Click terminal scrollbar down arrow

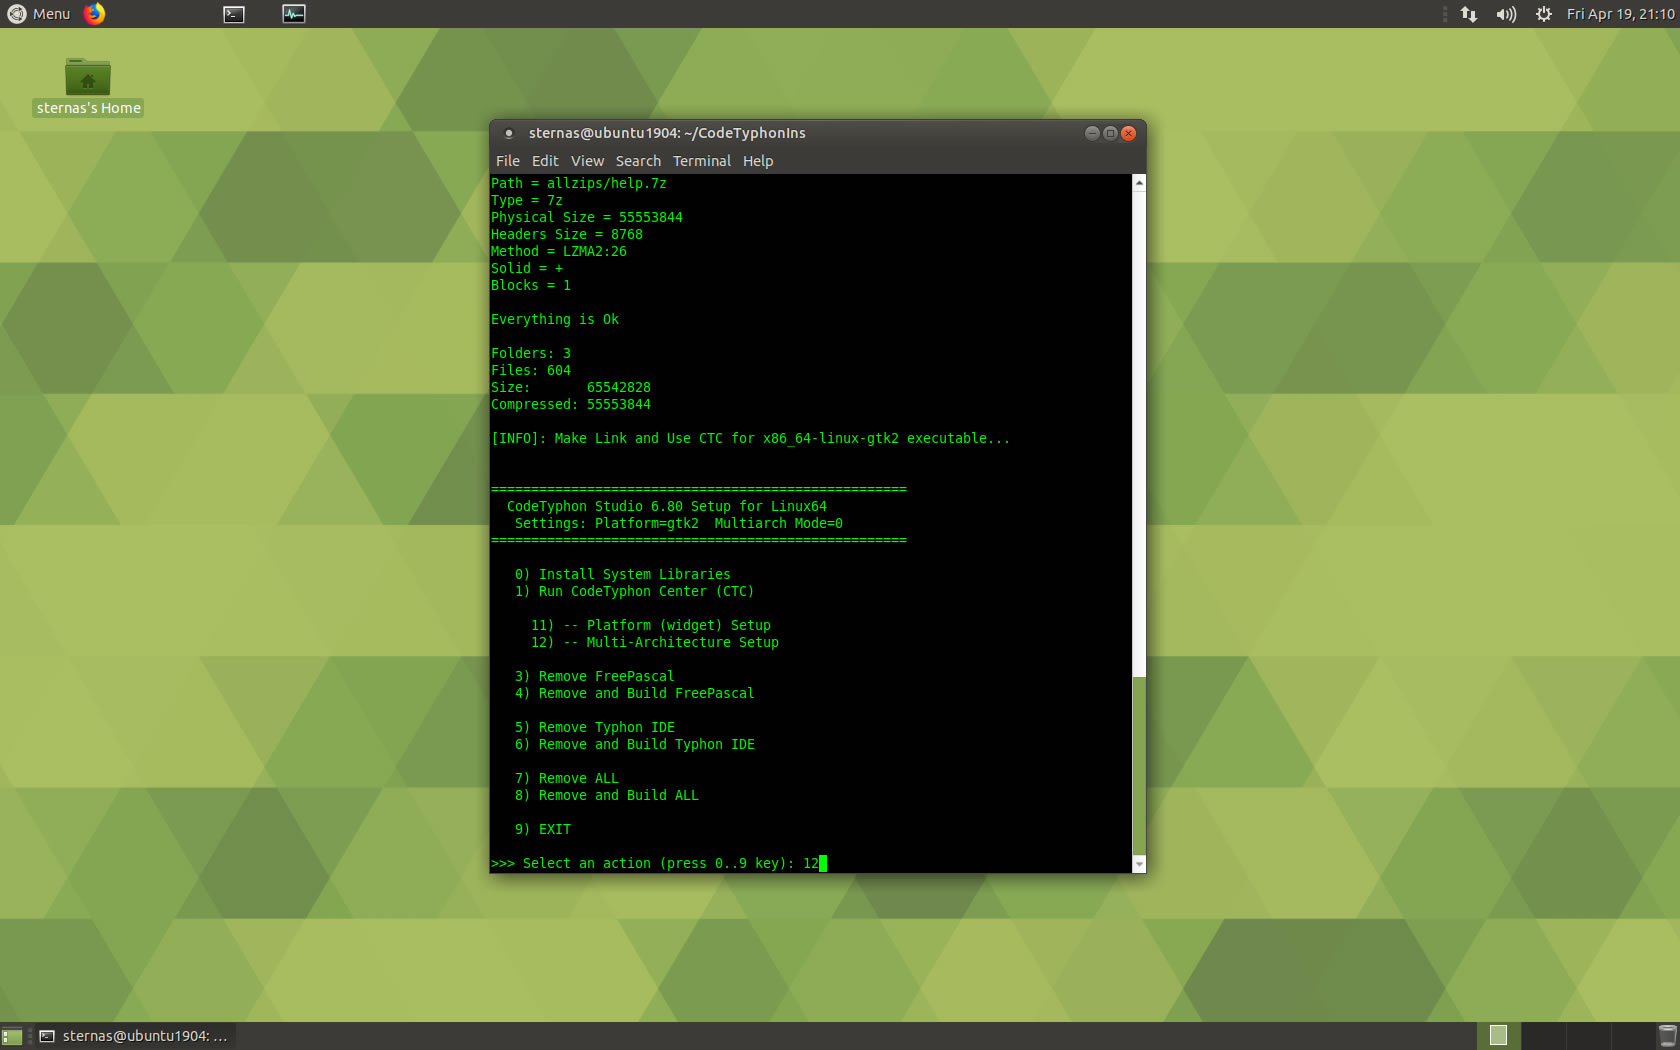(1139, 864)
